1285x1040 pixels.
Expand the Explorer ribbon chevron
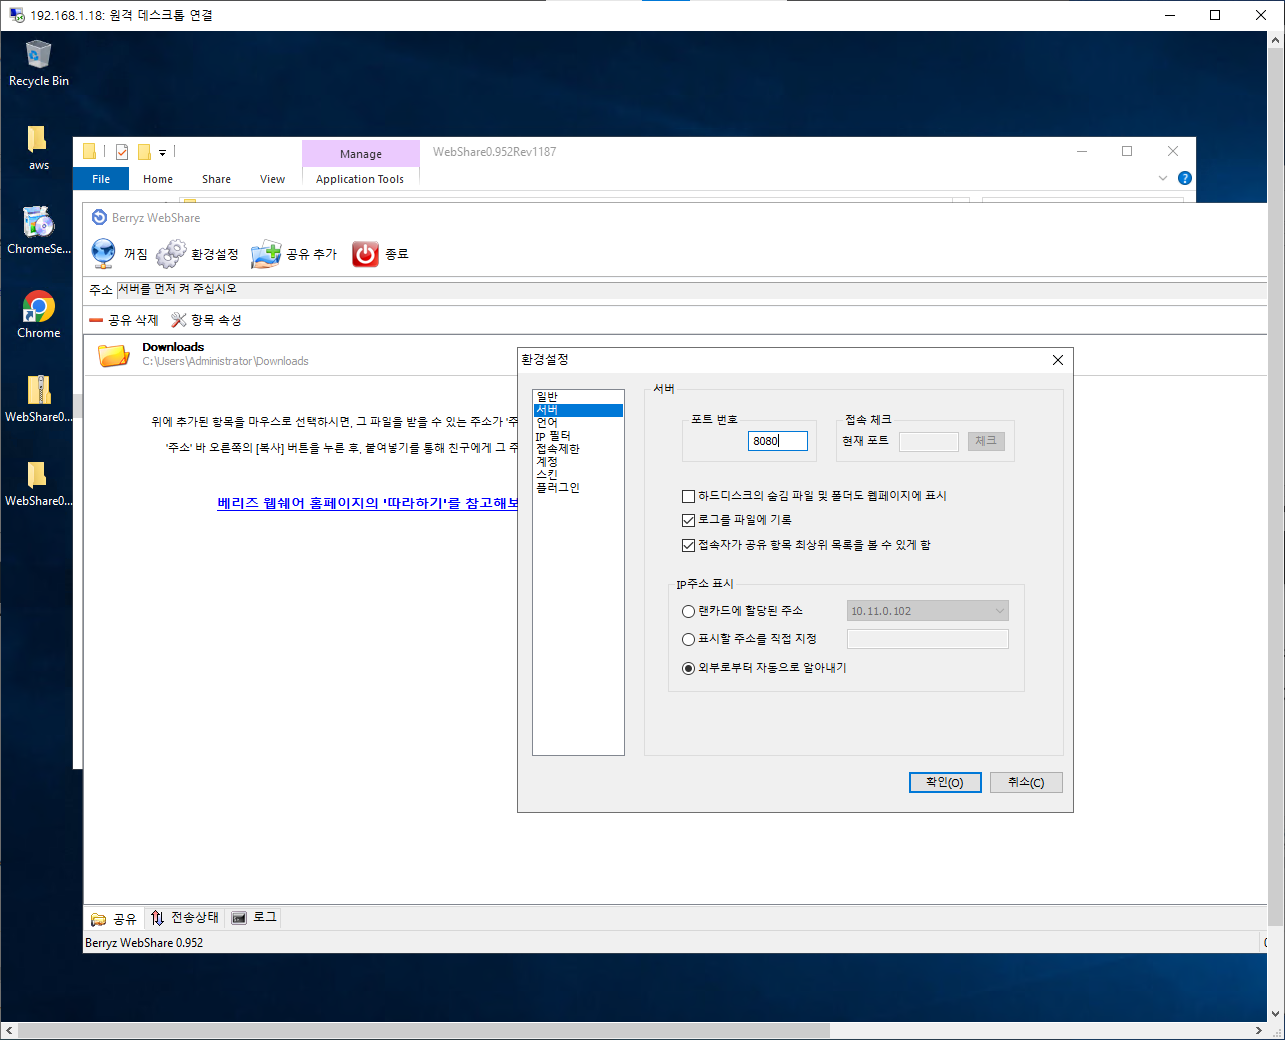coord(1163,178)
